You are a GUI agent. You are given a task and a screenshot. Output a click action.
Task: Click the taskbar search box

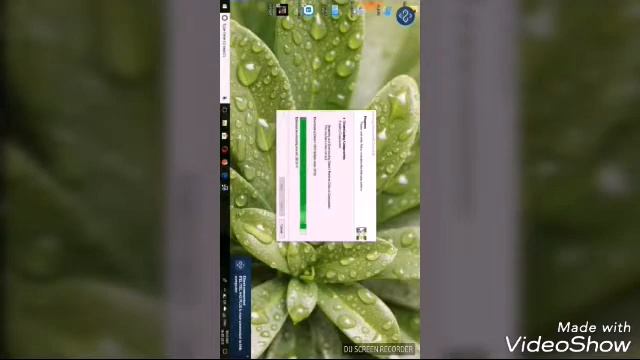pos(224,58)
